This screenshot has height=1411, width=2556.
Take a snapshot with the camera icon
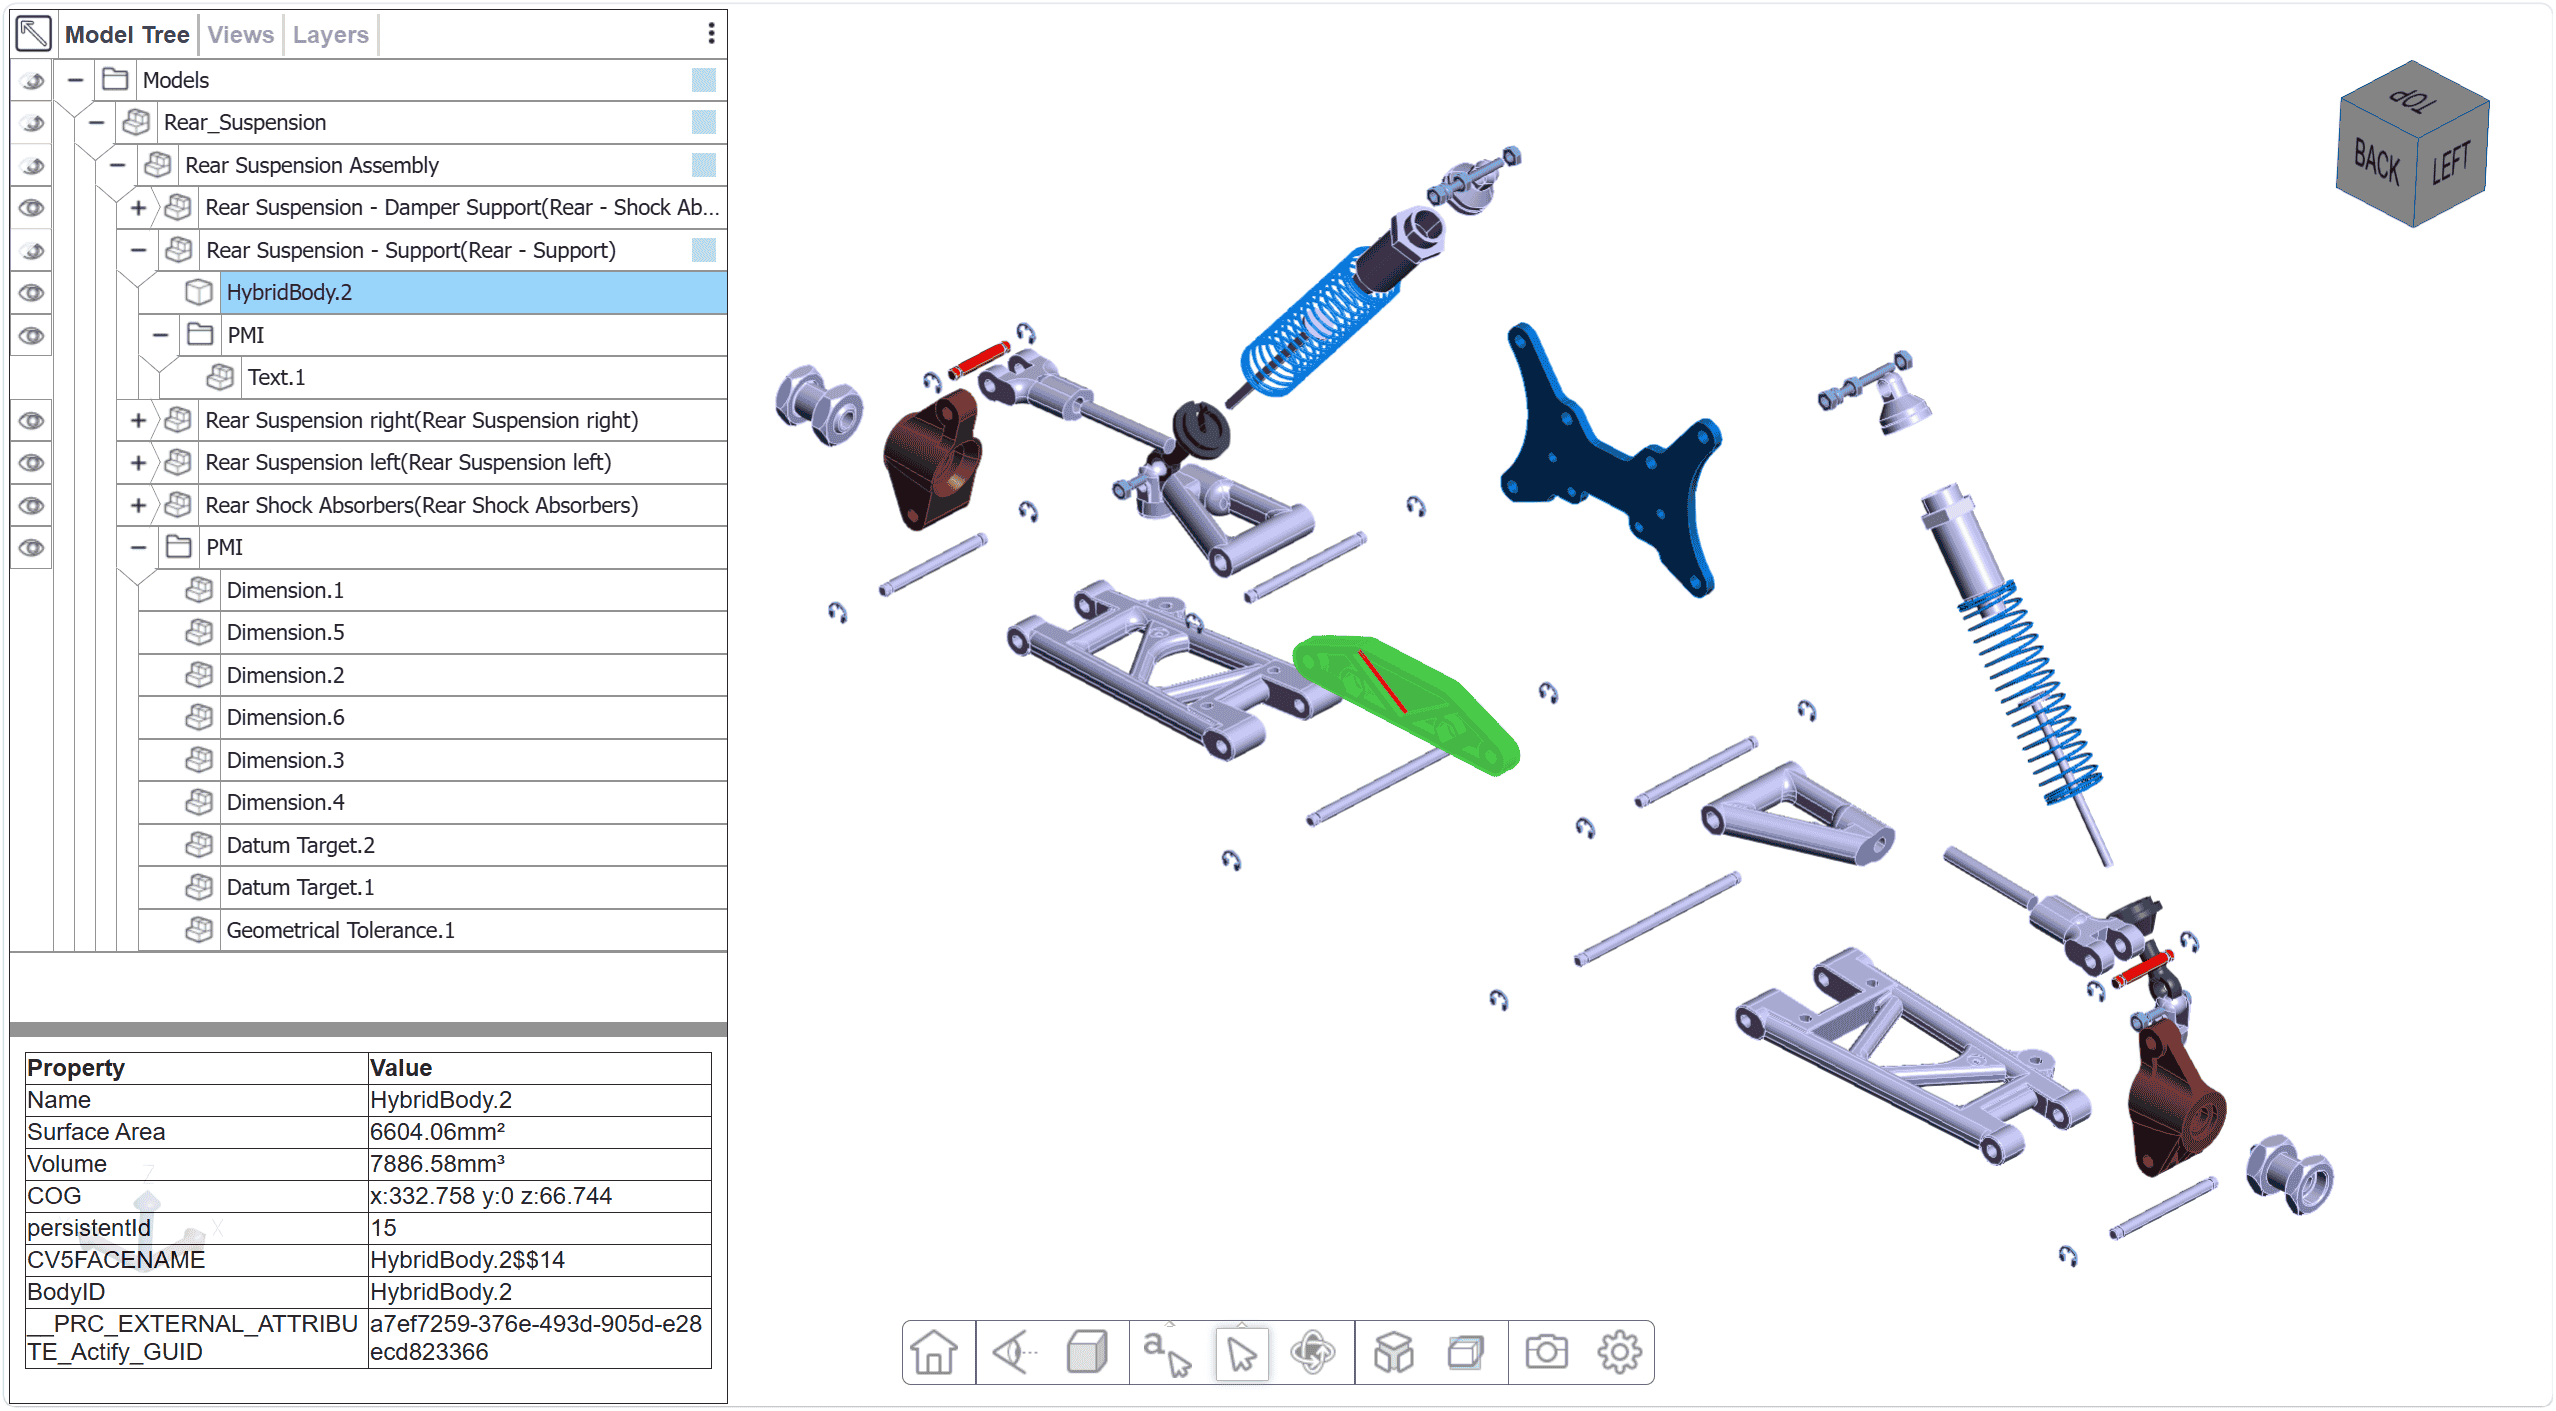coord(1546,1353)
